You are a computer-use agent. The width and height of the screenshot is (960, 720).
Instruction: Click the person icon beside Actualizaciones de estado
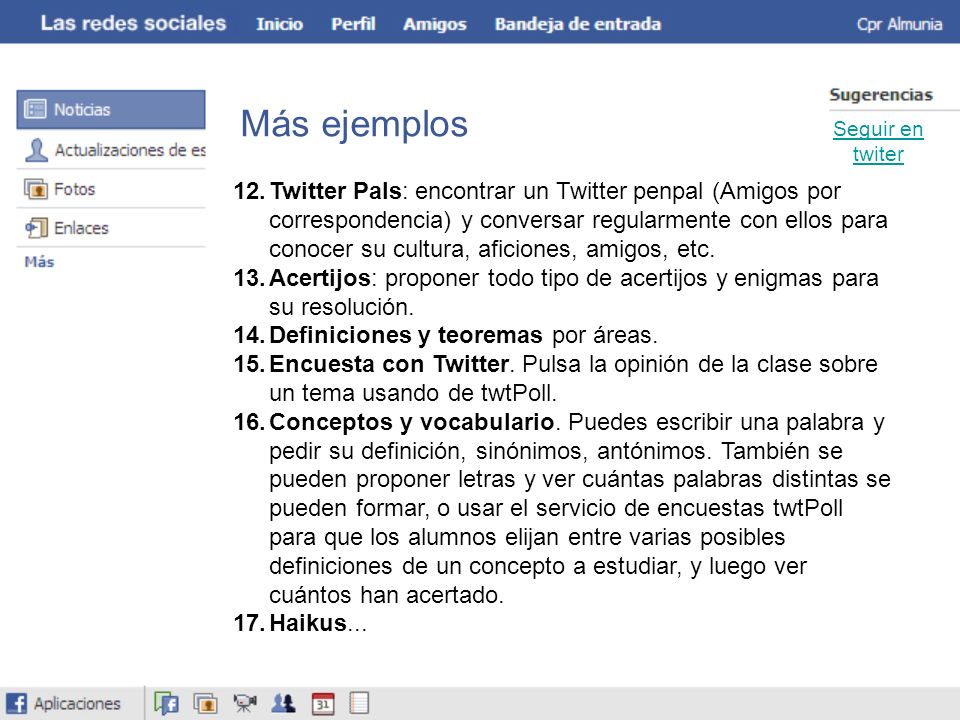click(x=36, y=149)
